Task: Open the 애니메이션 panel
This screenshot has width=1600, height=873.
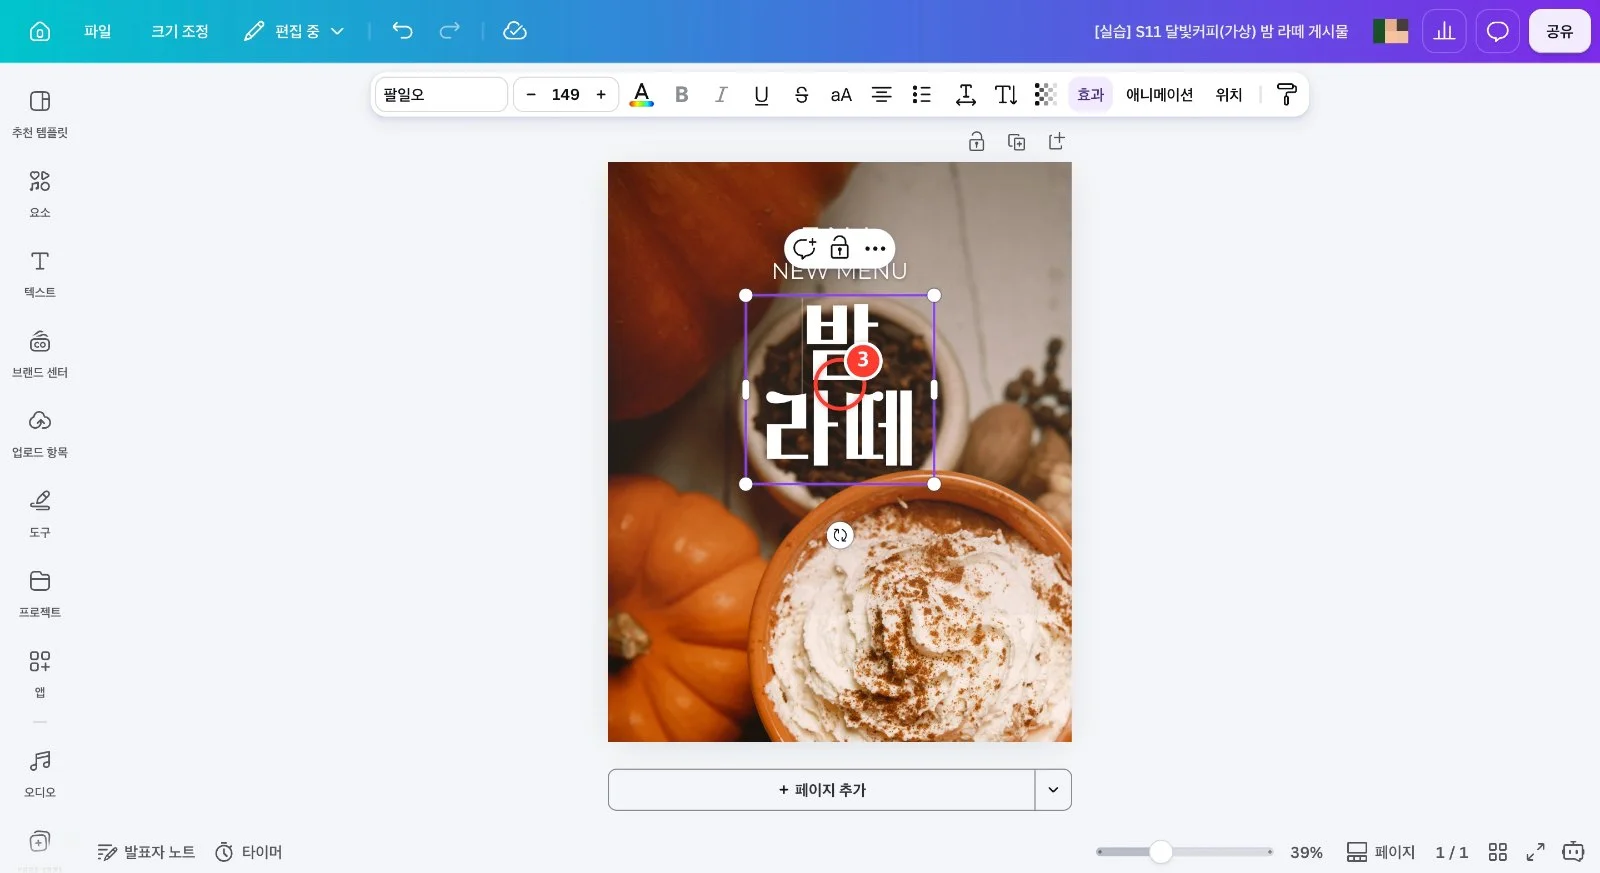Action: [x=1160, y=94]
